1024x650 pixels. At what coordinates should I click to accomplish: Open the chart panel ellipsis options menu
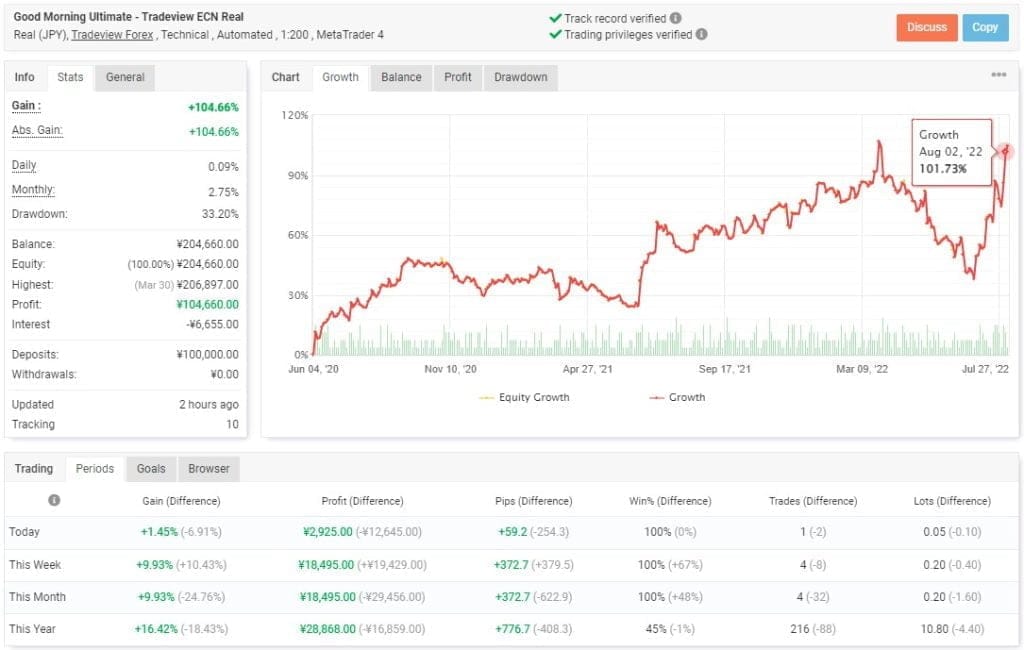tap(998, 73)
